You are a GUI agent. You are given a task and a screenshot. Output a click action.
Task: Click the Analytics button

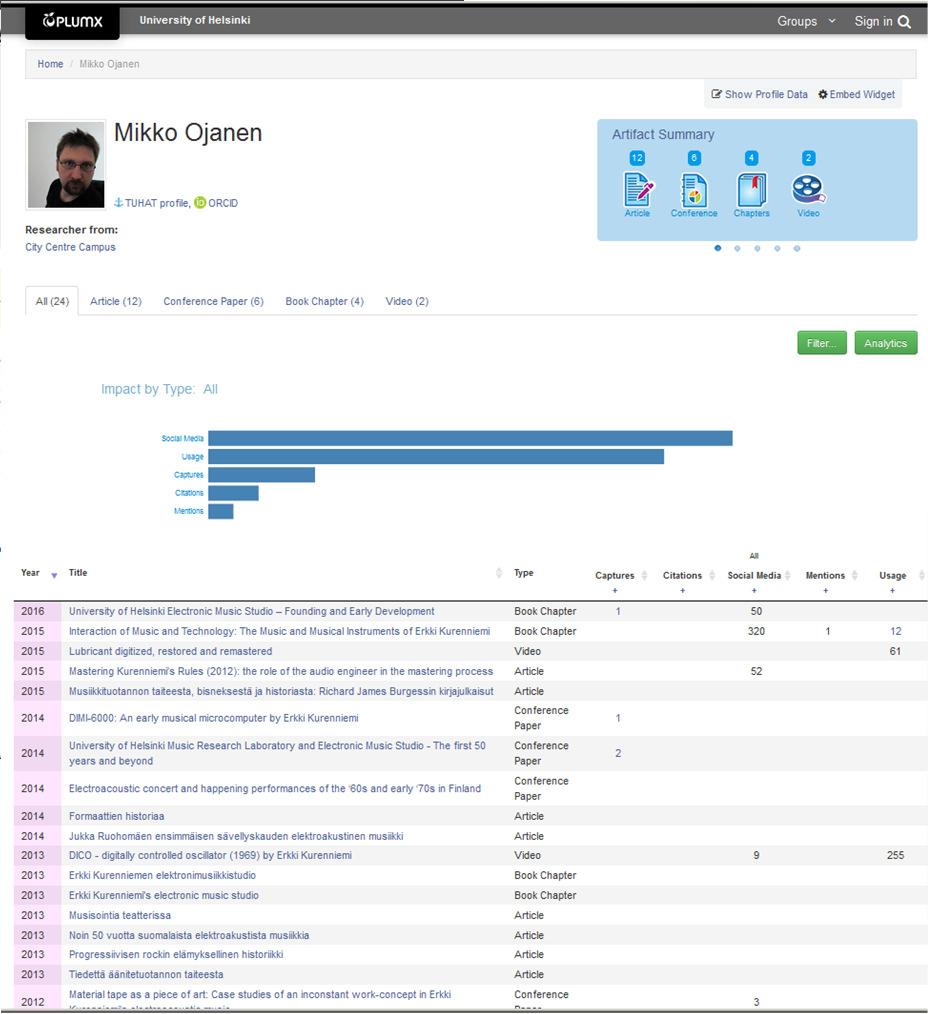[x=885, y=343]
